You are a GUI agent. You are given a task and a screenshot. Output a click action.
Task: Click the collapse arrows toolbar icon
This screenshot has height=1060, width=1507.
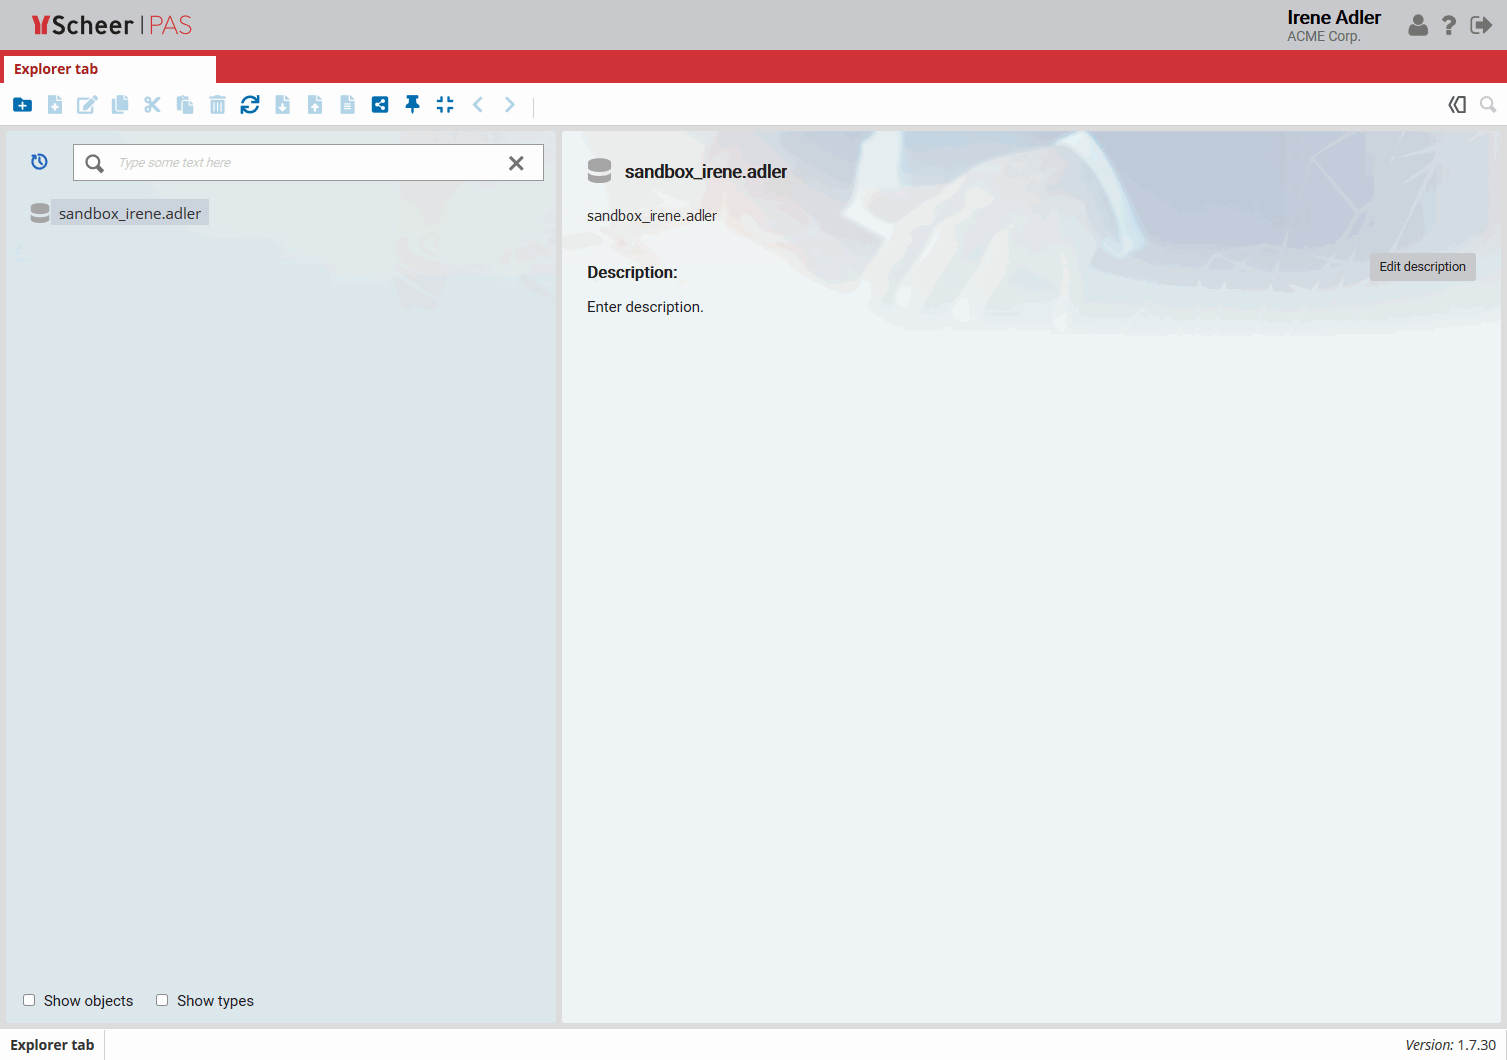click(x=445, y=105)
